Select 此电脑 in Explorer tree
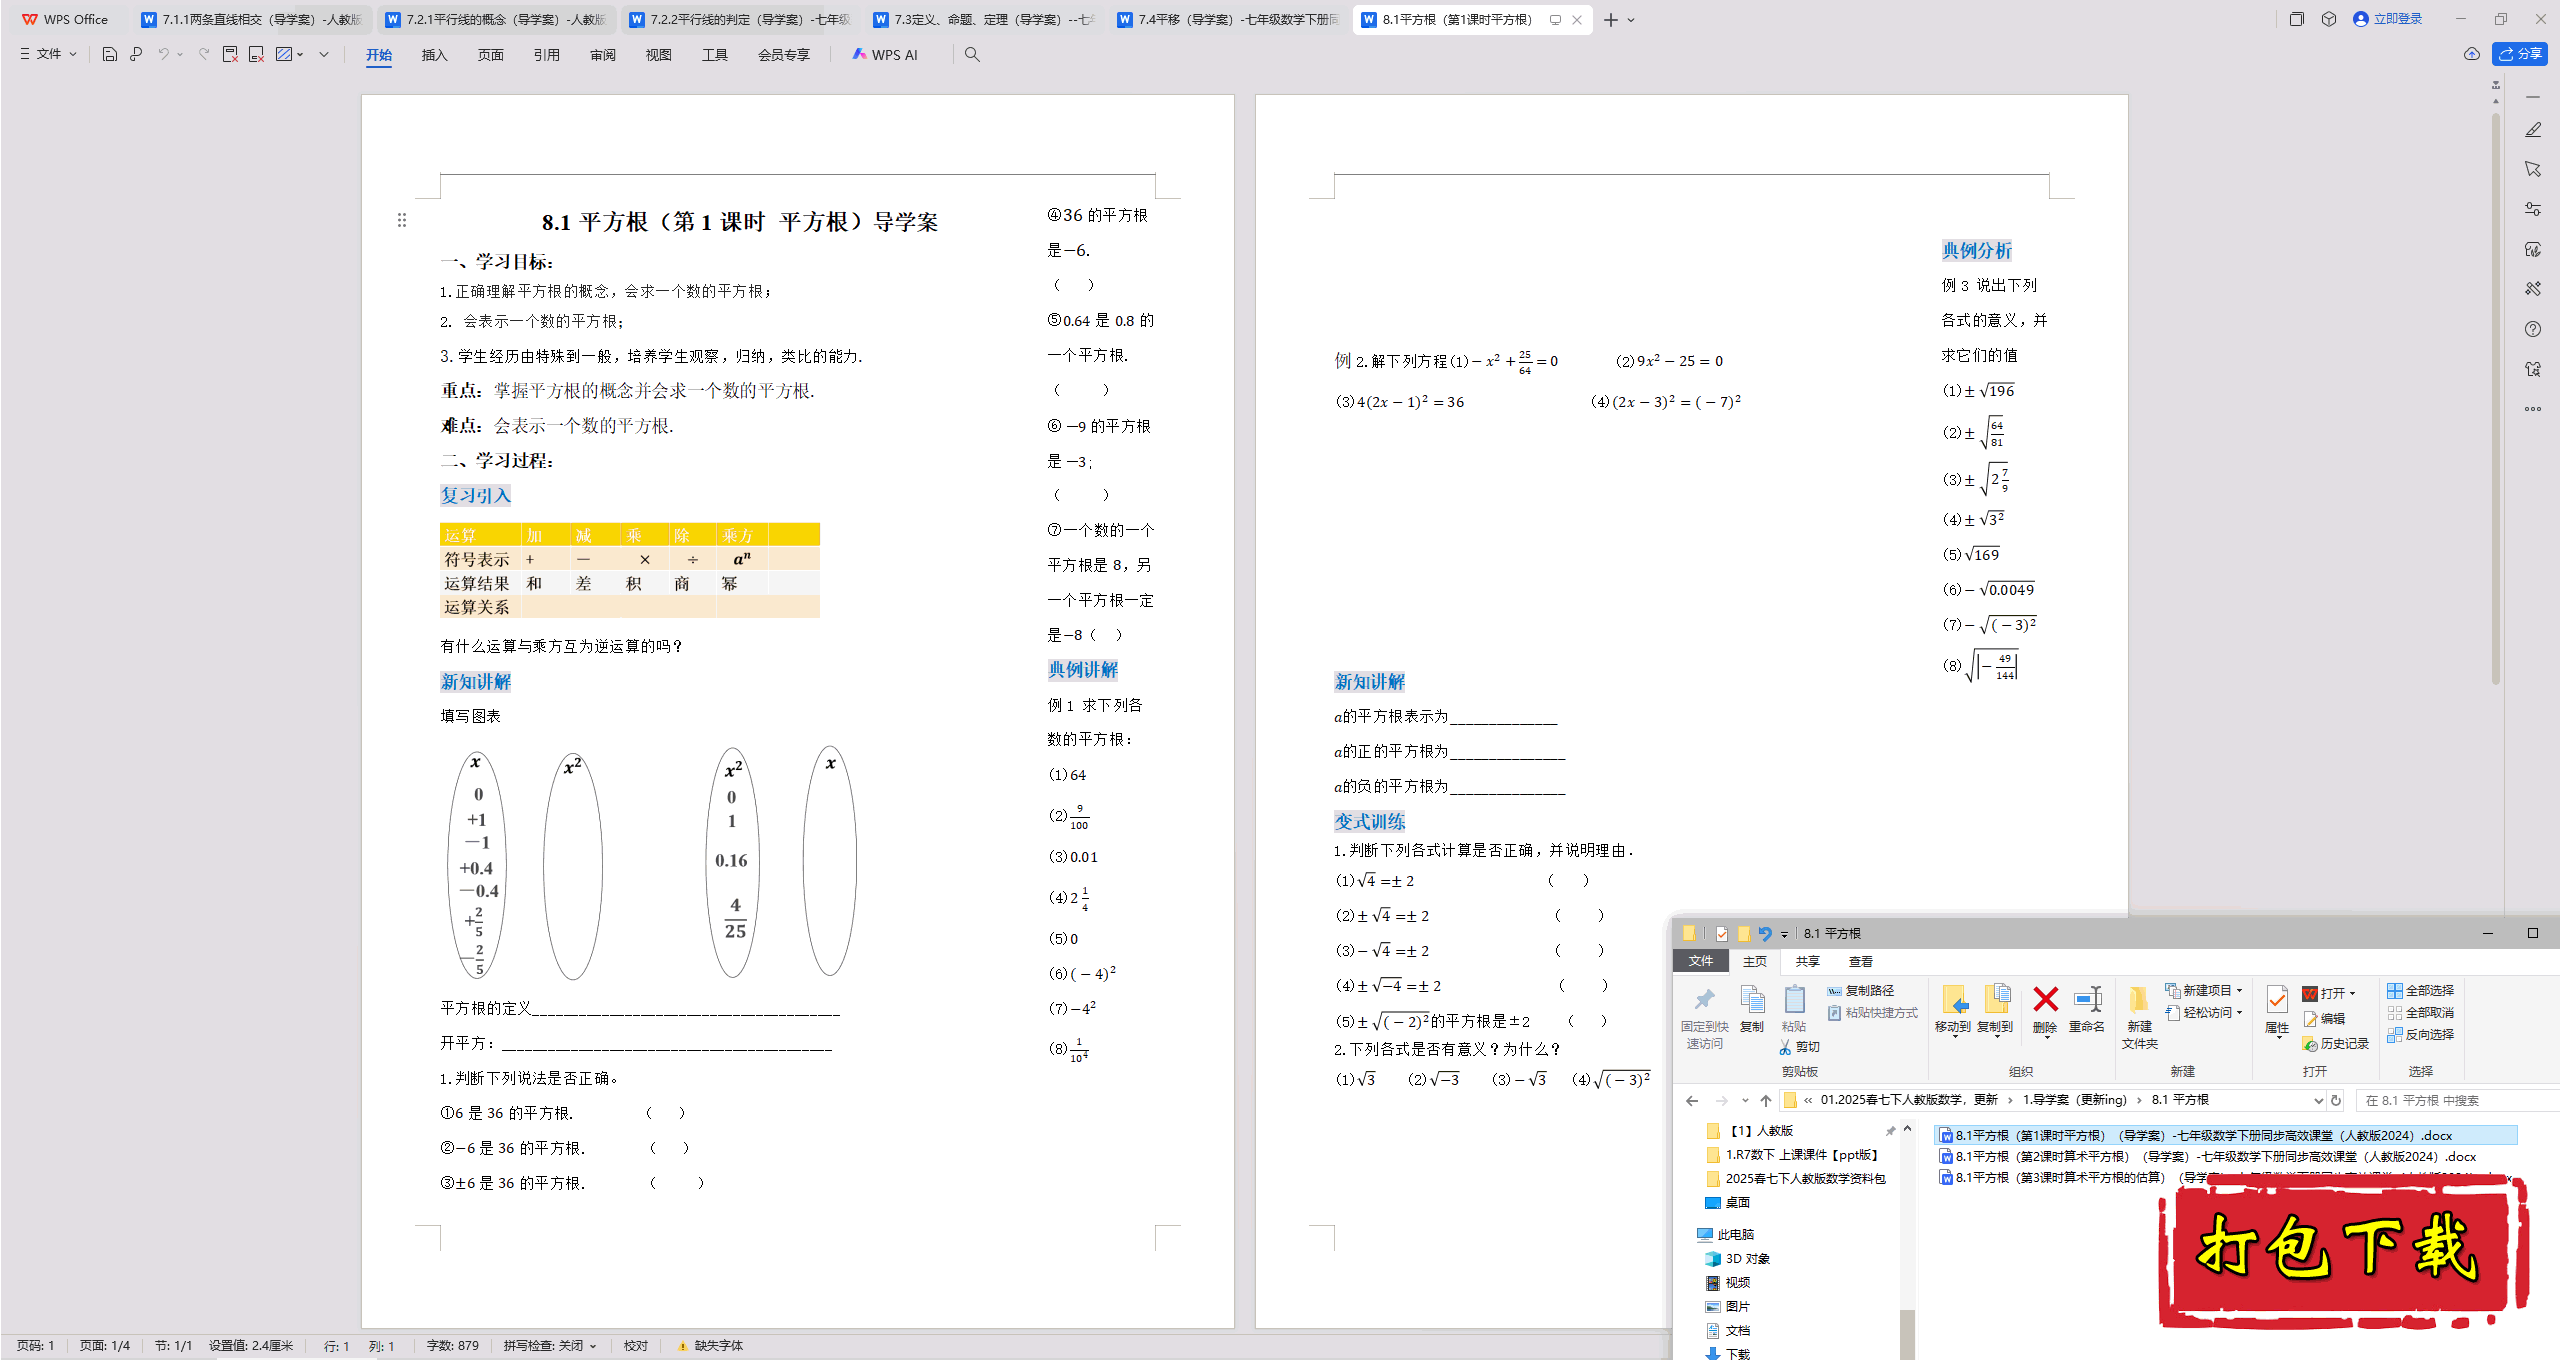The width and height of the screenshot is (2560, 1360). tap(1726, 1234)
